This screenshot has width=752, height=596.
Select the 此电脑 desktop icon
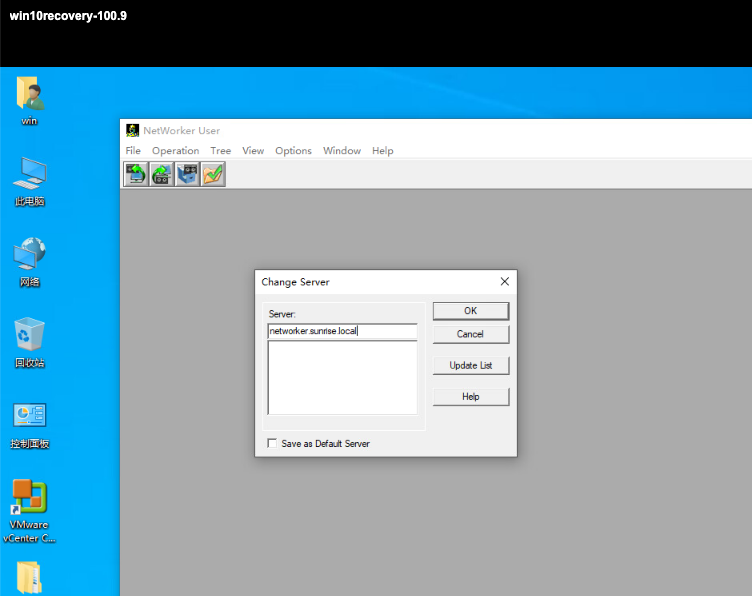[30, 182]
